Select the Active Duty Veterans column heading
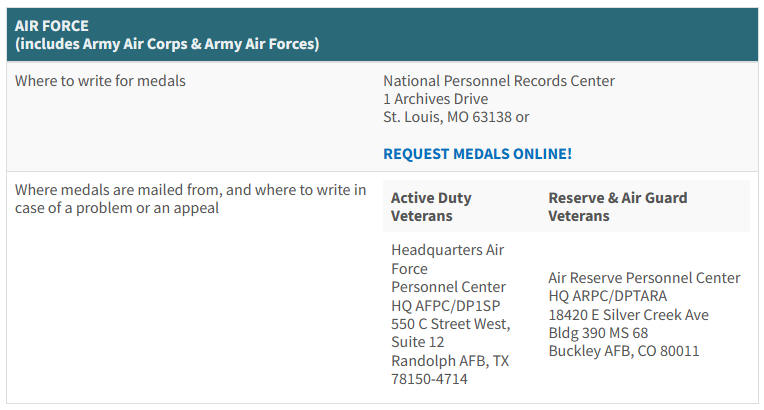 [431, 207]
